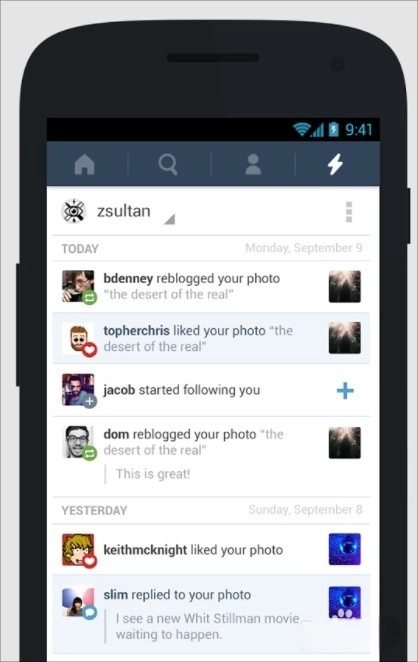This screenshot has width=418, height=662.
Task: Open the Account person icon
Action: click(x=253, y=164)
